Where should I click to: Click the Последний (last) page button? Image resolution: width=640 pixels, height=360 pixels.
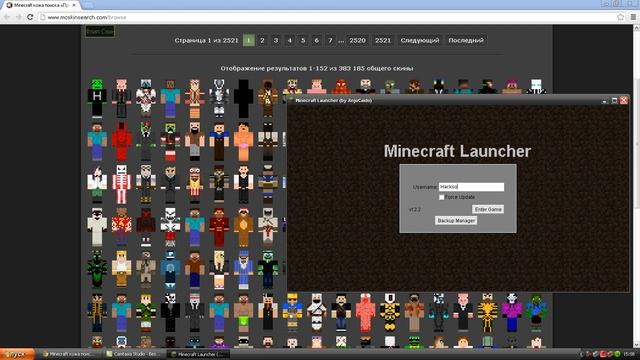[466, 40]
